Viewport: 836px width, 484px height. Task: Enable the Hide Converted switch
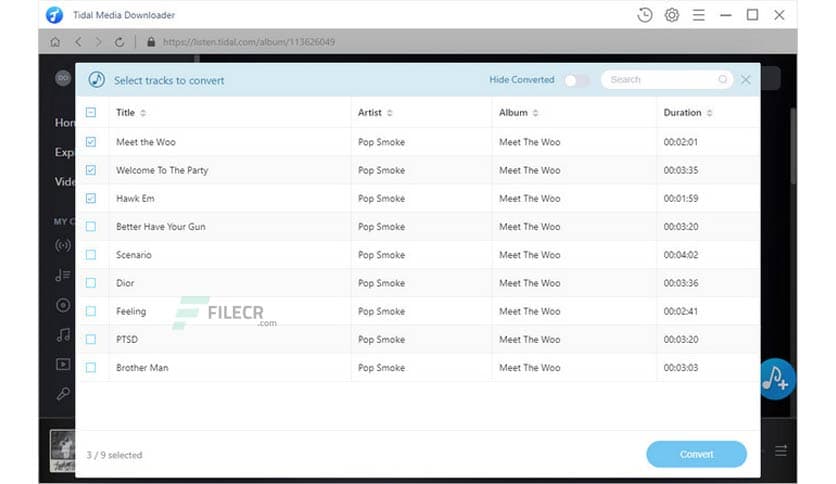576,80
